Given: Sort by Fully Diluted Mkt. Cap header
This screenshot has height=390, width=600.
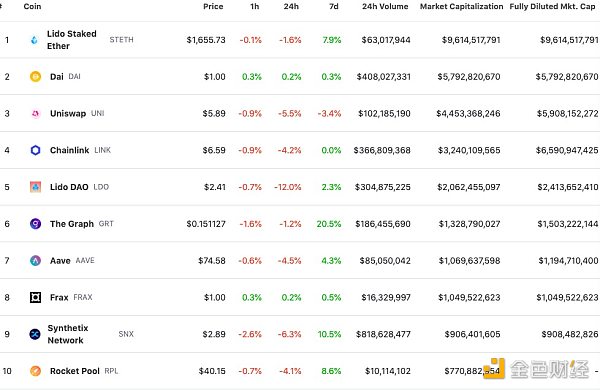Looking at the screenshot, I should point(552,7).
